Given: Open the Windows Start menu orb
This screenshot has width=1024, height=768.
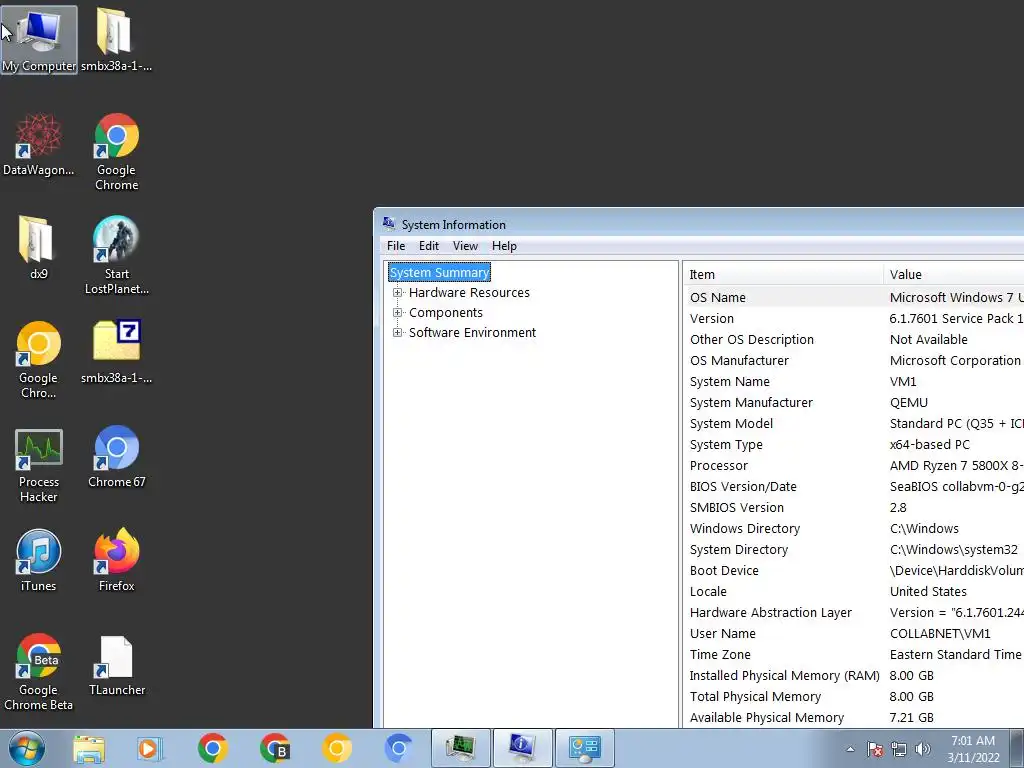Looking at the screenshot, I should coord(27,748).
